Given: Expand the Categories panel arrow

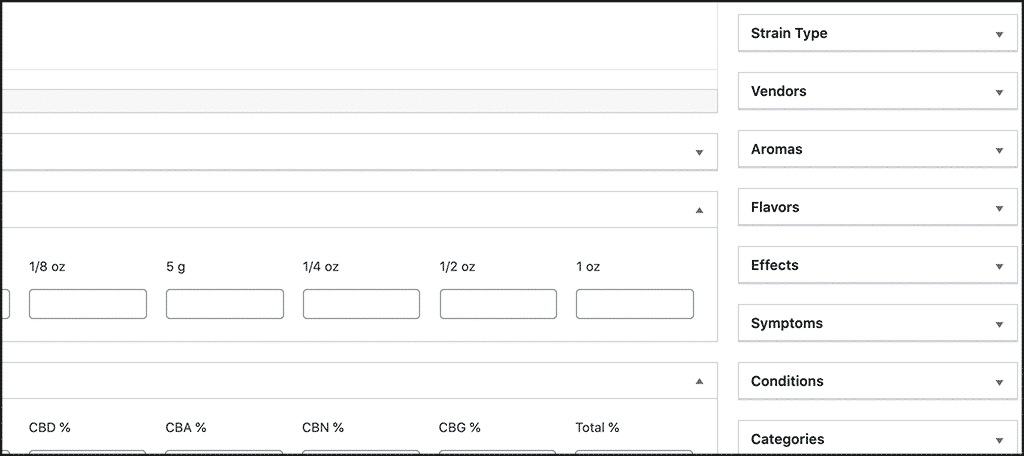Looking at the screenshot, I should (999, 440).
